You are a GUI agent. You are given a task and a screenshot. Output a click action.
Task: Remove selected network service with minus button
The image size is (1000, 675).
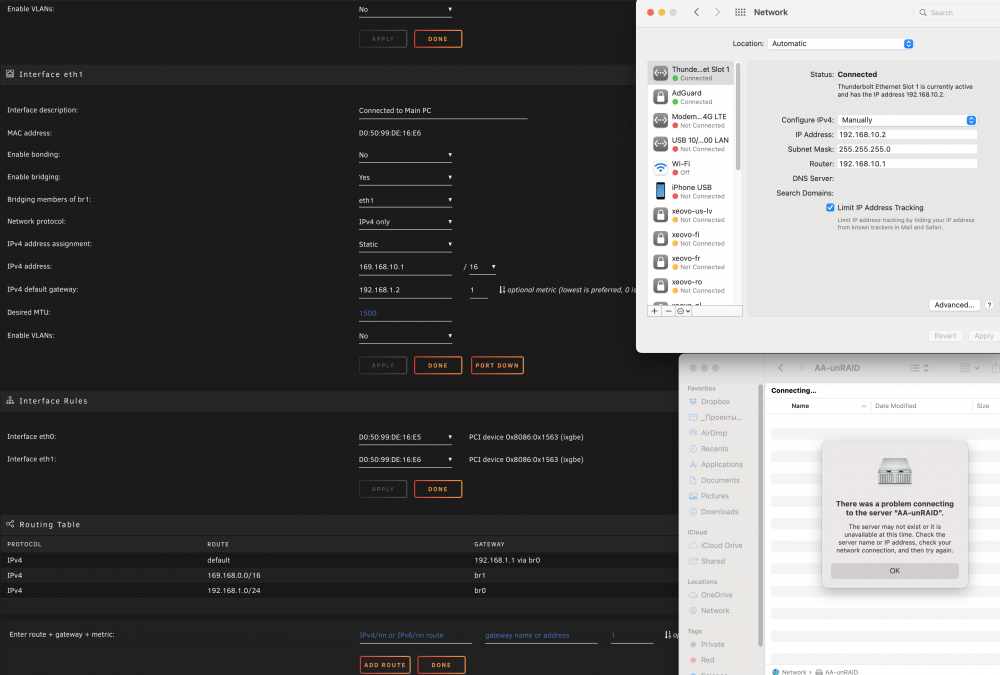(x=668, y=311)
